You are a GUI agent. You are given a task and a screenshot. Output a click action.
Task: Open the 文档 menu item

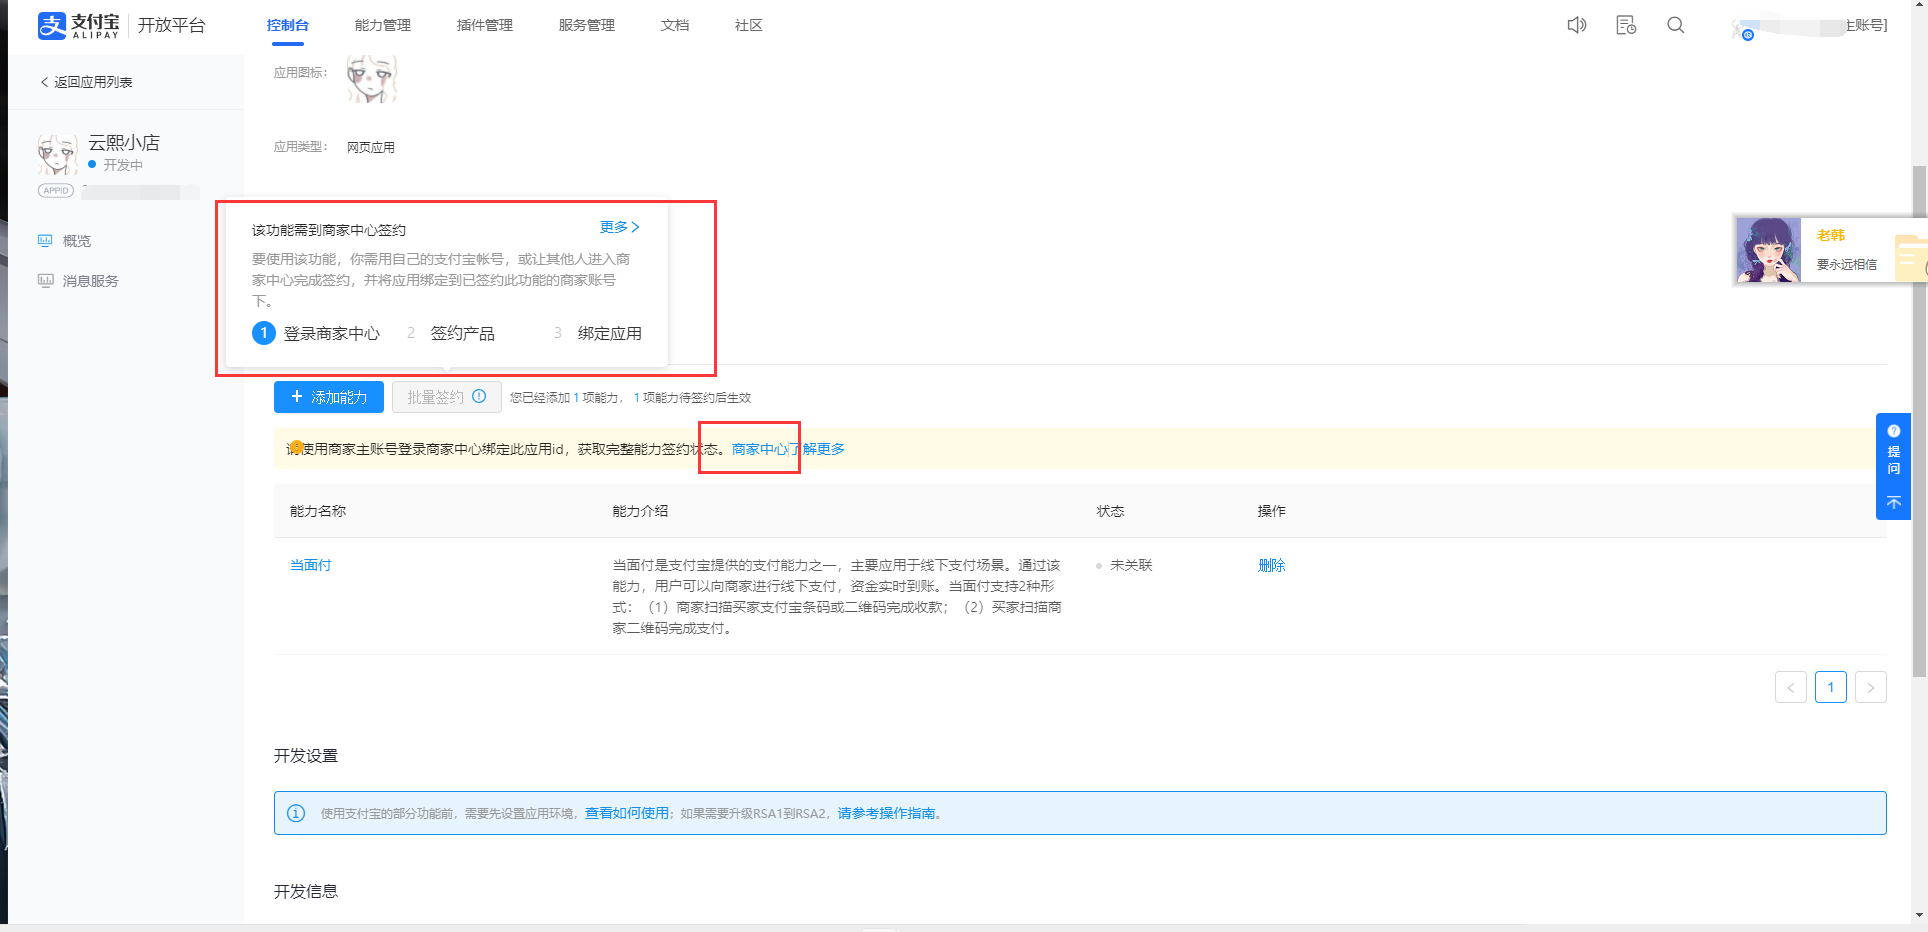675,25
